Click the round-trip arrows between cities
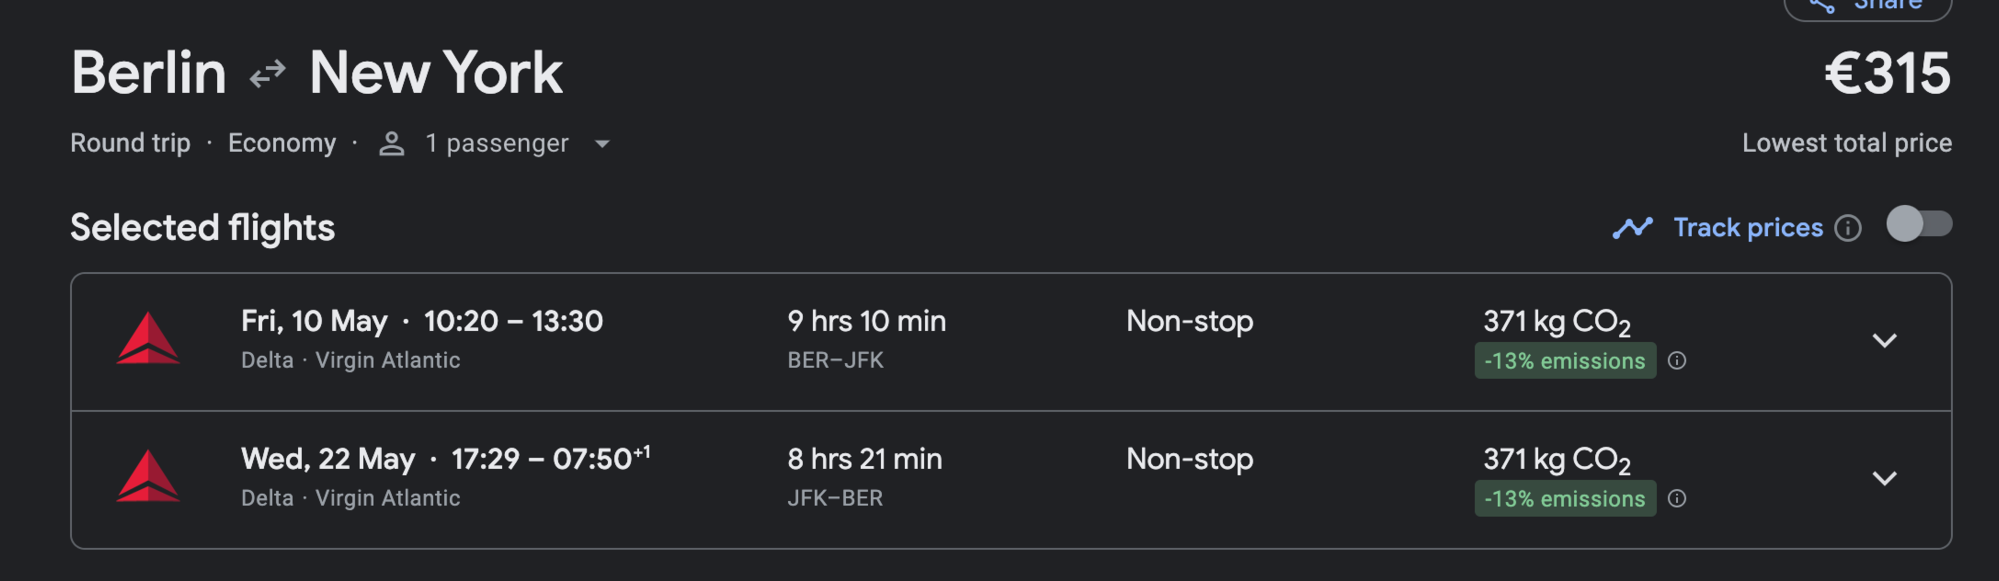This screenshot has width=1999, height=581. pos(267,74)
